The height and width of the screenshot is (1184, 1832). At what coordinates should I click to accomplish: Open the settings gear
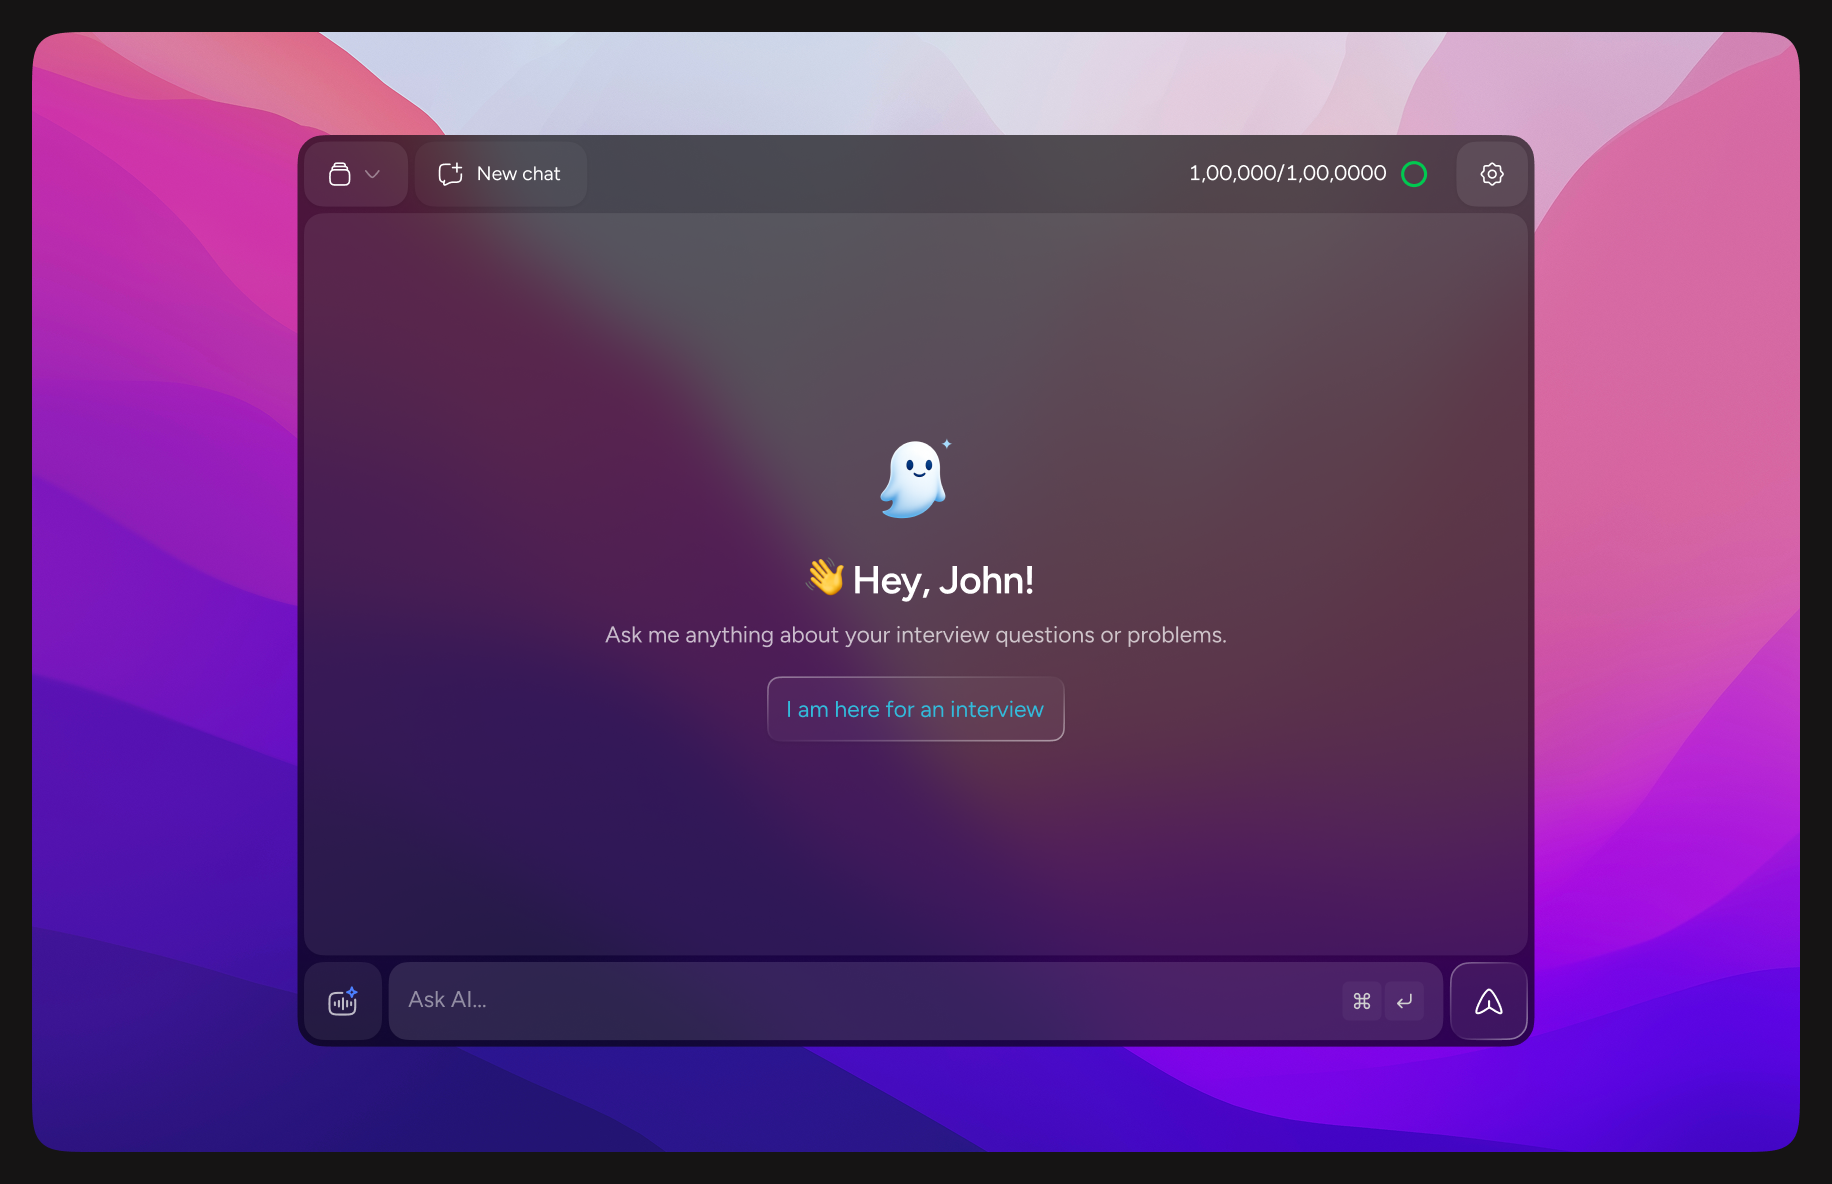[1491, 174]
